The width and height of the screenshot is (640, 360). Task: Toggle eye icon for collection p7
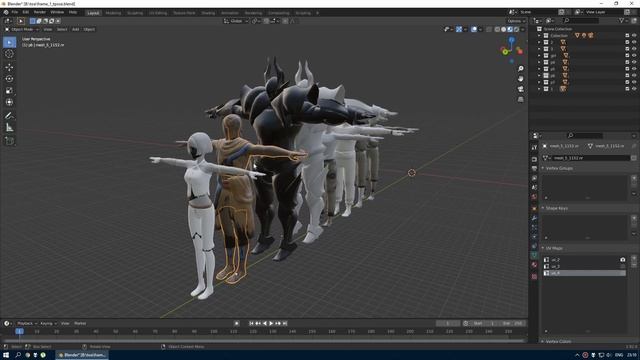click(x=634, y=82)
